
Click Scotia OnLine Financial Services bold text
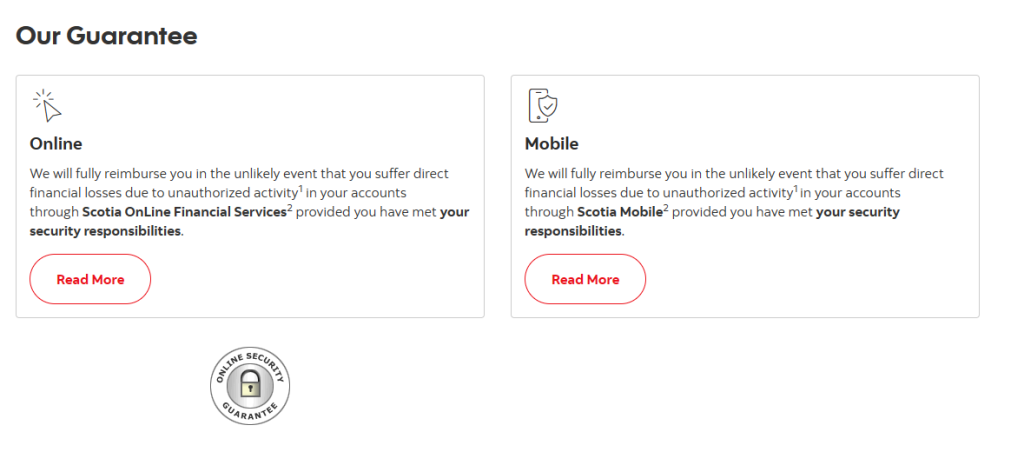[184, 212]
